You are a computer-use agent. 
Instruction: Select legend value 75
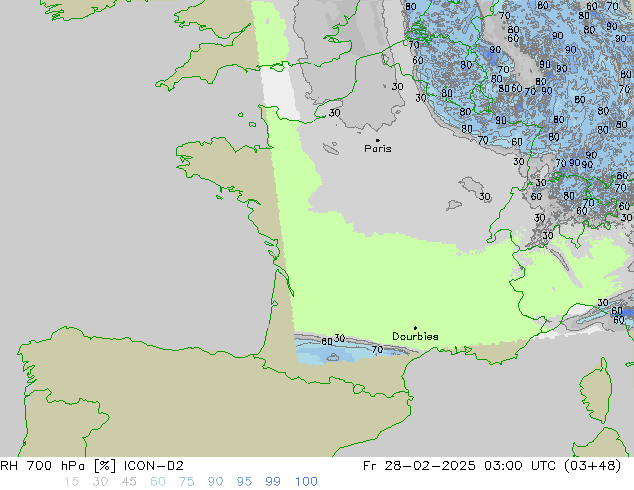coord(186,482)
